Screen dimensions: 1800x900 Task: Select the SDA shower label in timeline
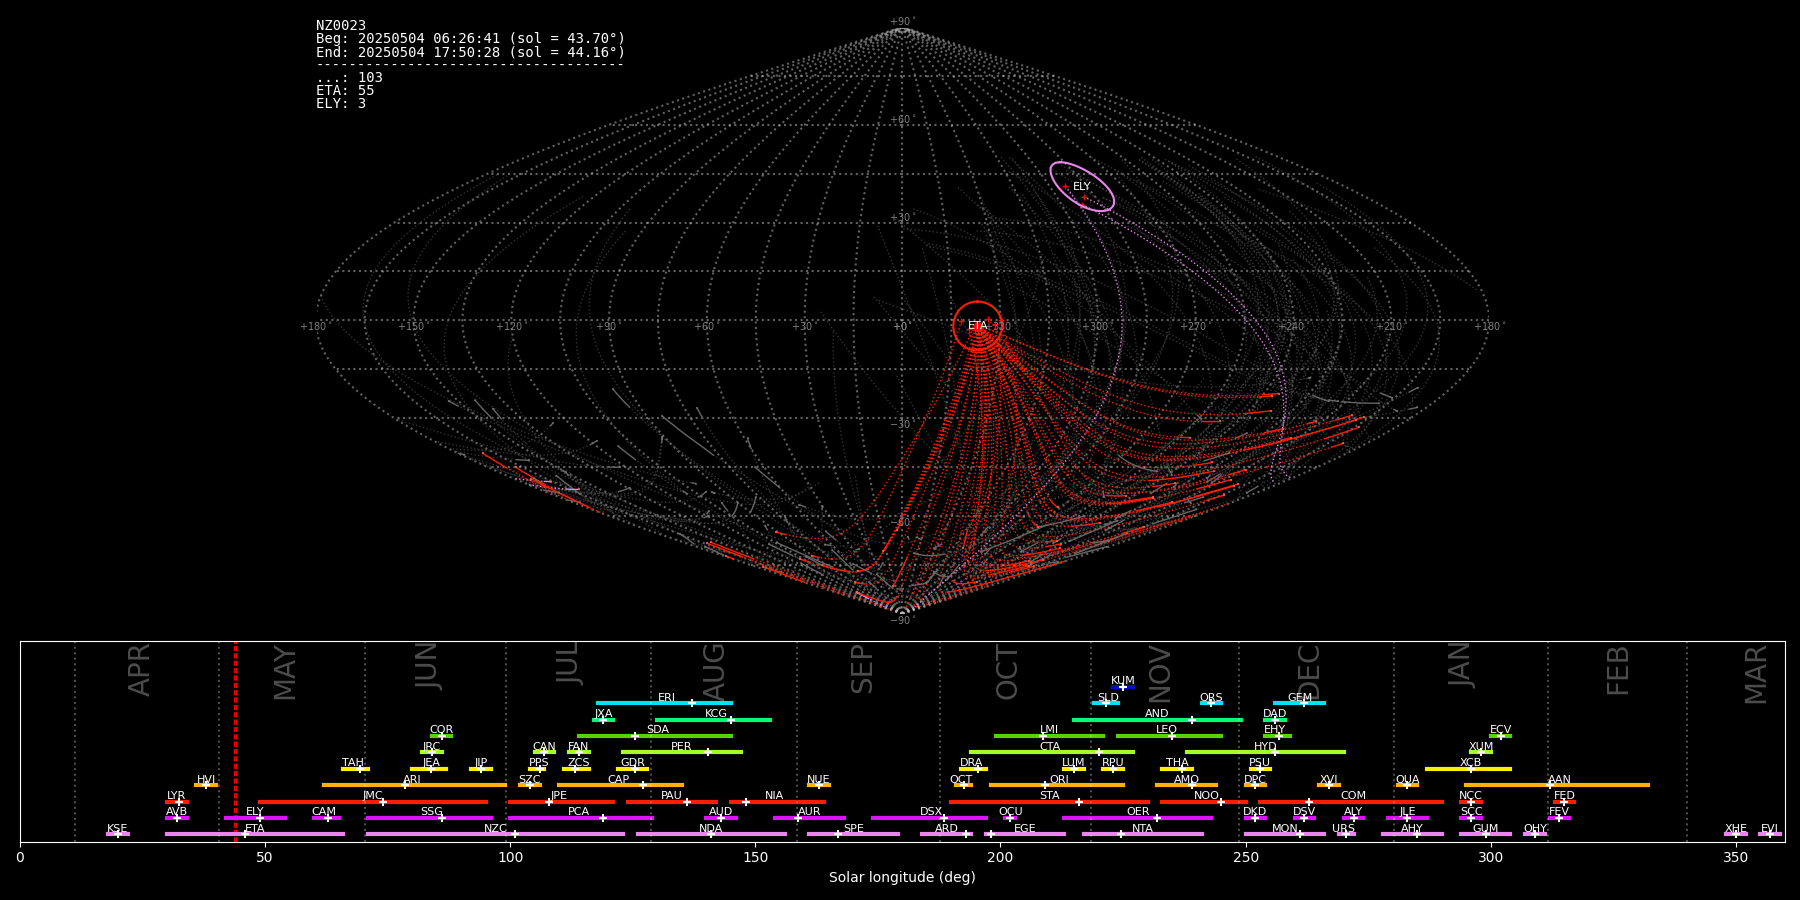[658, 730]
